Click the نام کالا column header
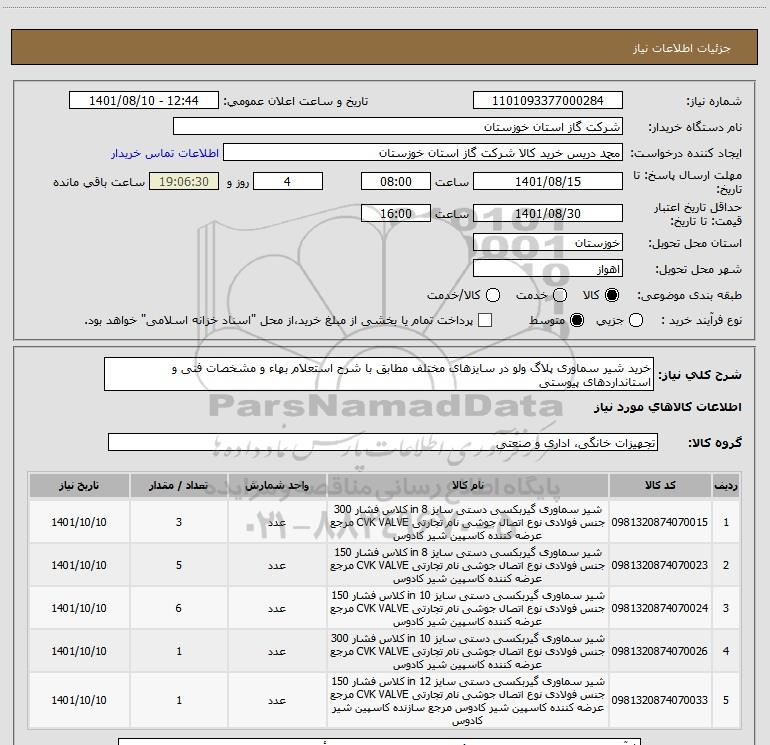Viewport: 770px width, 745px height. pos(468,485)
